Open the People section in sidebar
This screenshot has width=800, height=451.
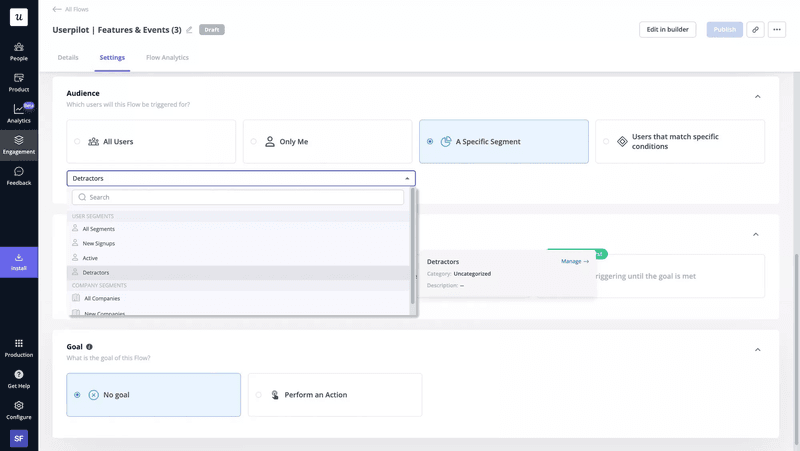(19, 51)
